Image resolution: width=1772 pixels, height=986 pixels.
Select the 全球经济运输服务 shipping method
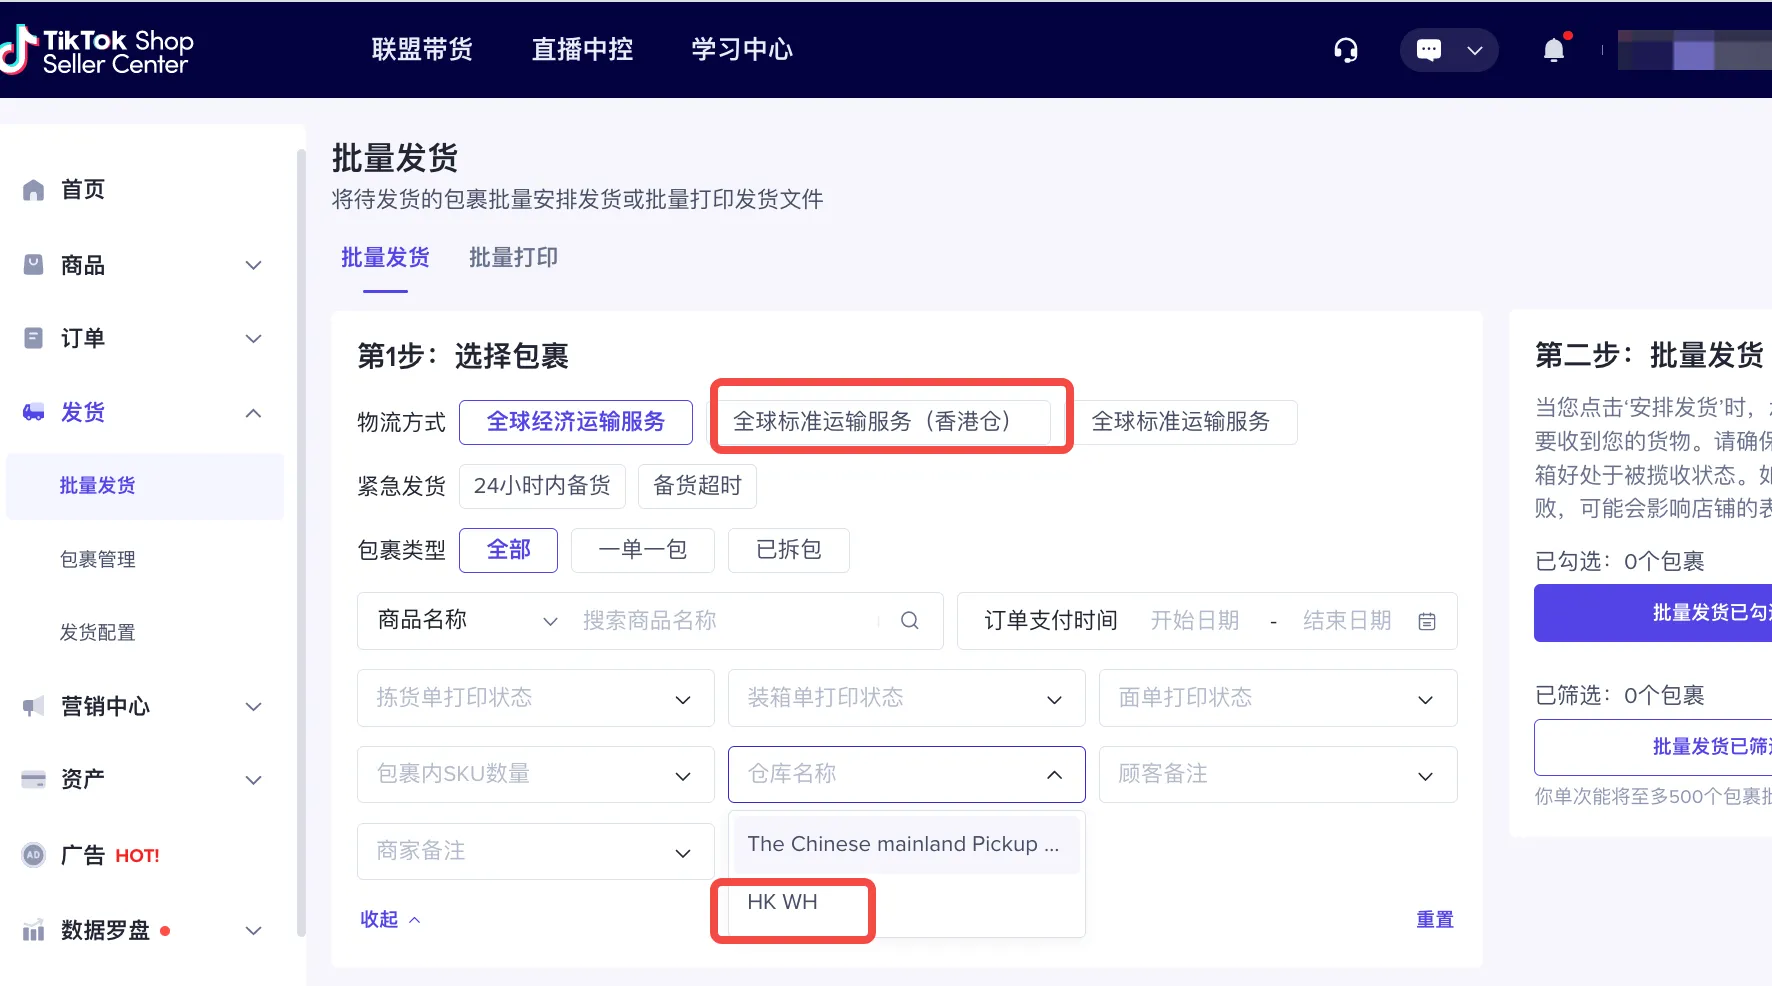point(575,422)
